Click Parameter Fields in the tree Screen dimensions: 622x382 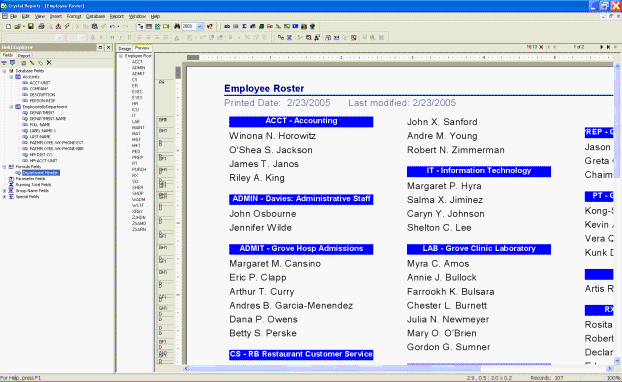point(31,179)
